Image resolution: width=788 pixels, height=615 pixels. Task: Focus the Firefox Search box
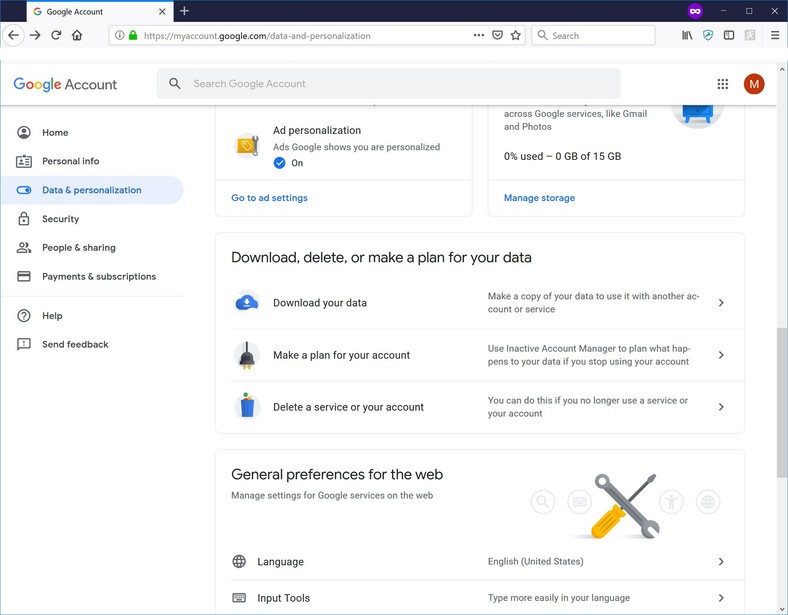click(593, 35)
